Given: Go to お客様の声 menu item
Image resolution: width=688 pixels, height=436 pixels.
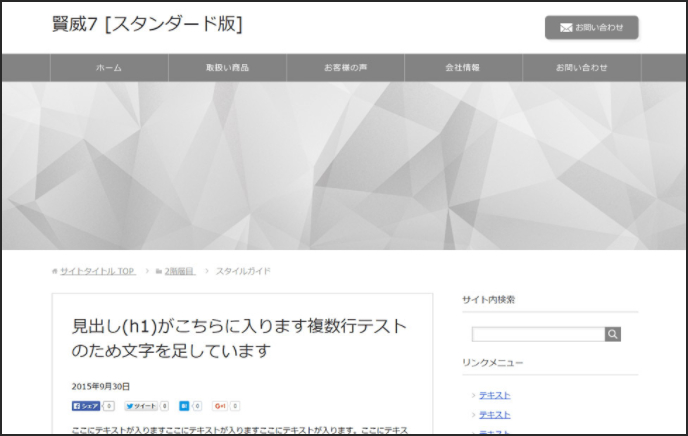Looking at the screenshot, I should point(345,68).
